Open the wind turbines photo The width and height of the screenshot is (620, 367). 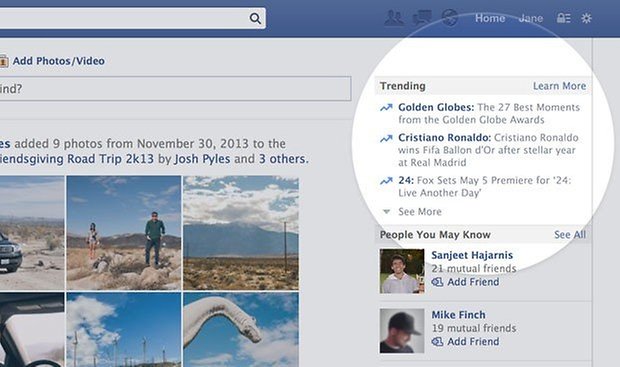pos(124,330)
